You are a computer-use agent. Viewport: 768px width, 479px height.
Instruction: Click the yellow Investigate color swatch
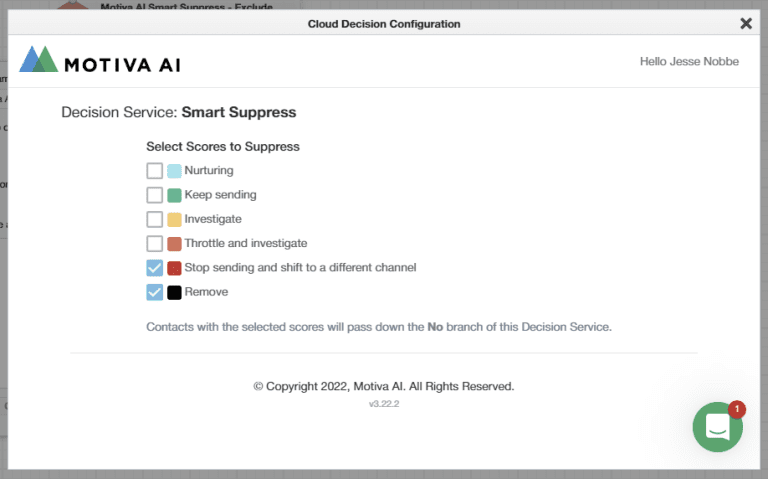pyautogui.click(x=174, y=219)
